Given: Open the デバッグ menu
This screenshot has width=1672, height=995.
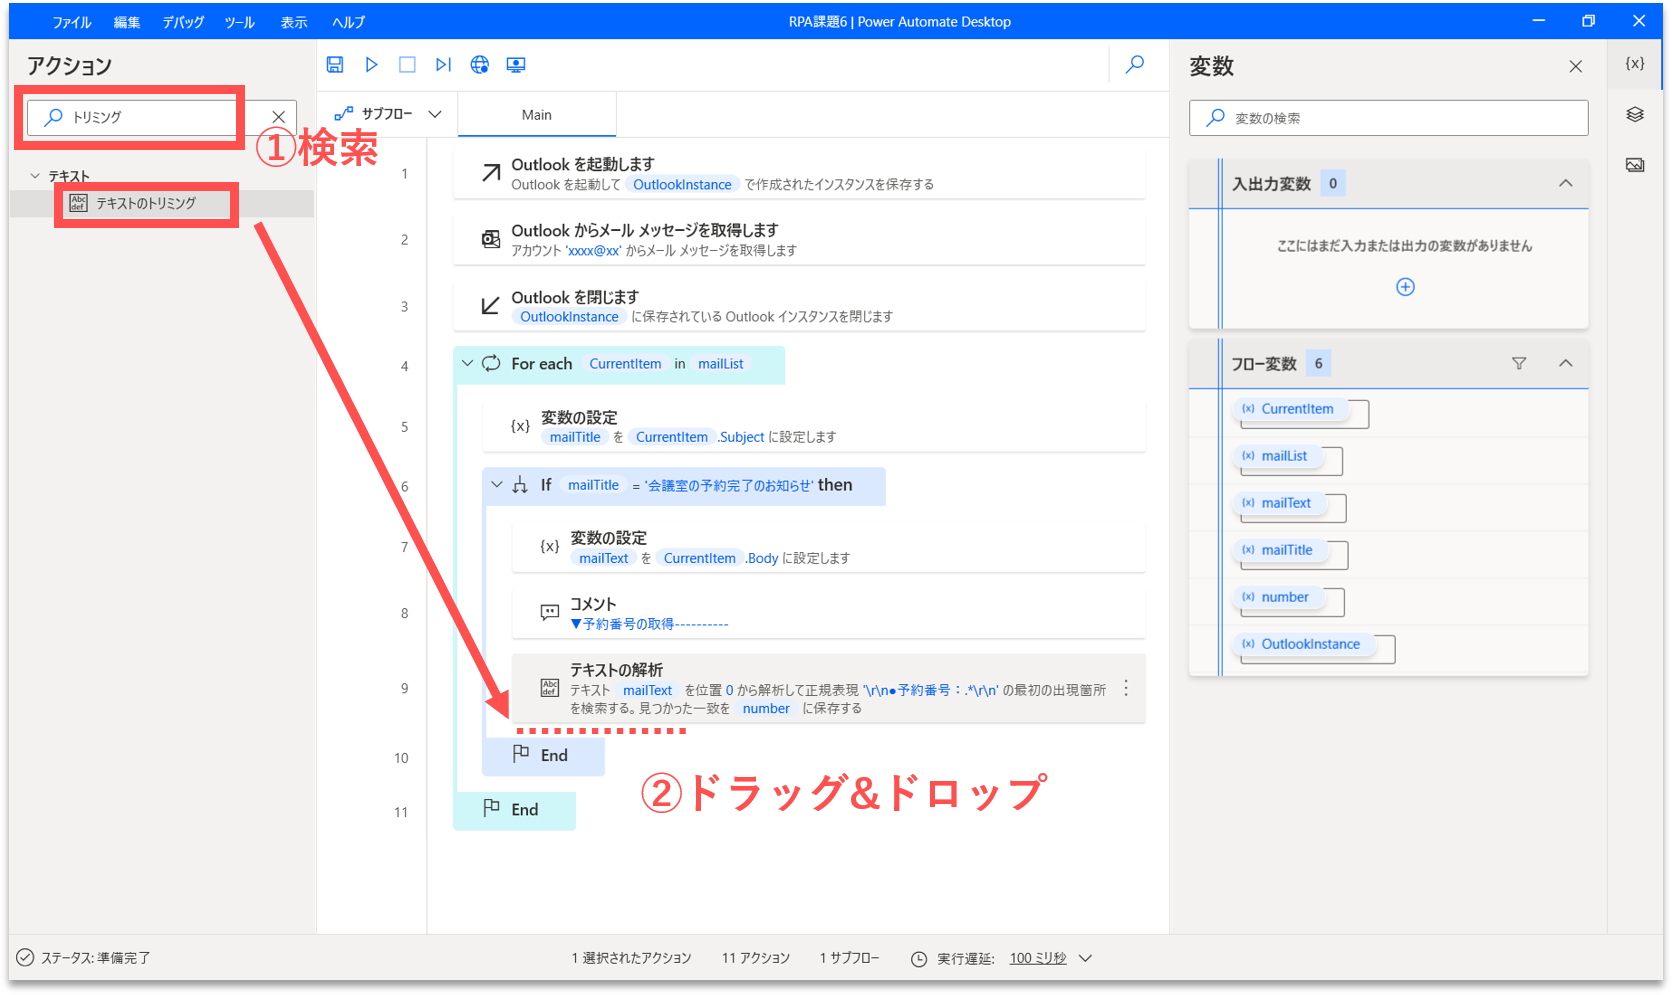Looking at the screenshot, I should pyautogui.click(x=183, y=22).
